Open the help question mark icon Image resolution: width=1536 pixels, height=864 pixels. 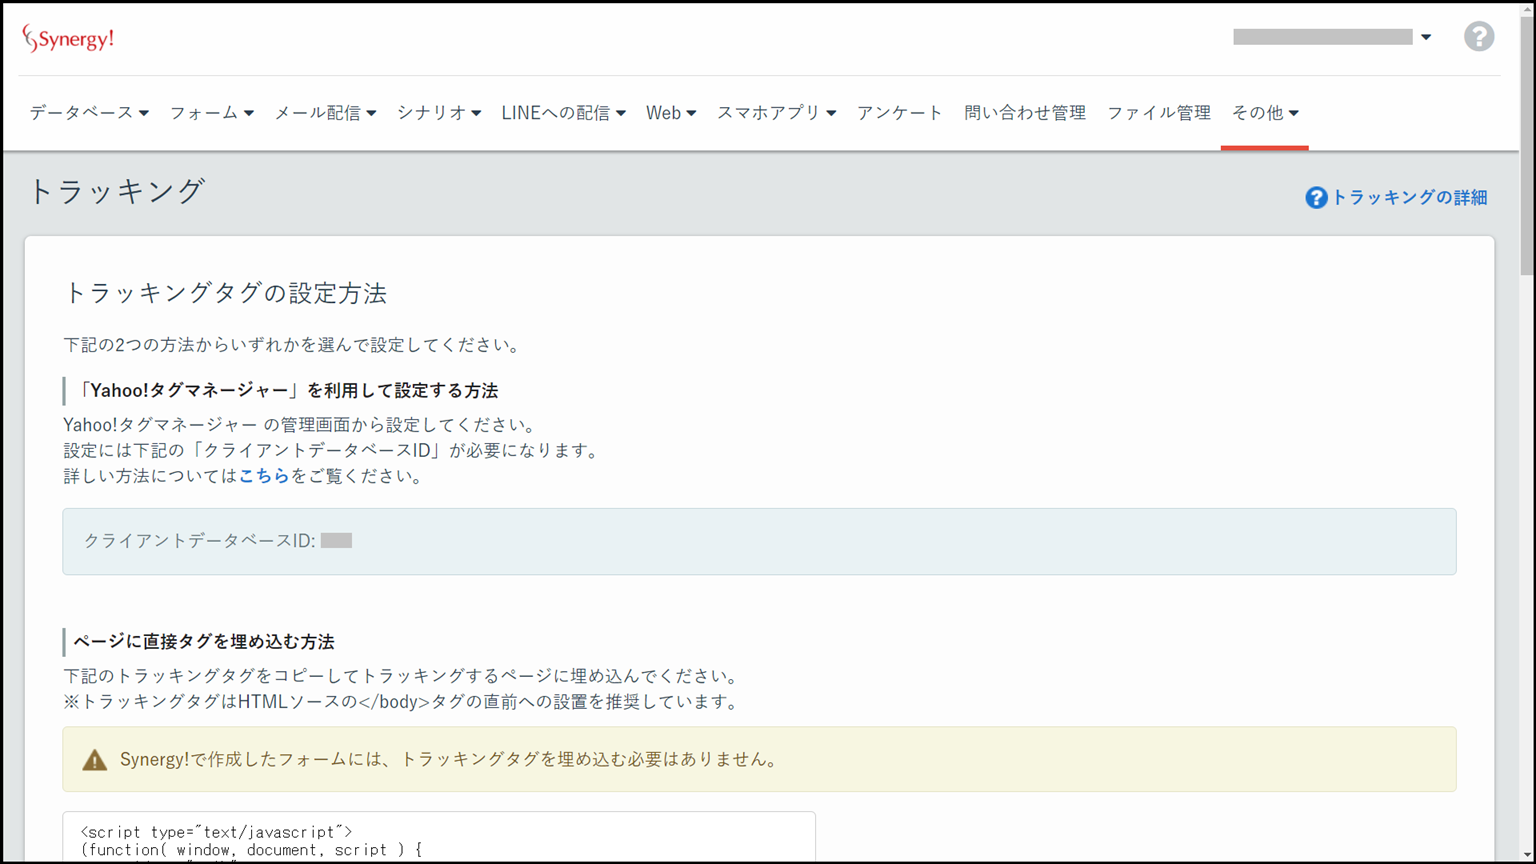click(x=1479, y=37)
